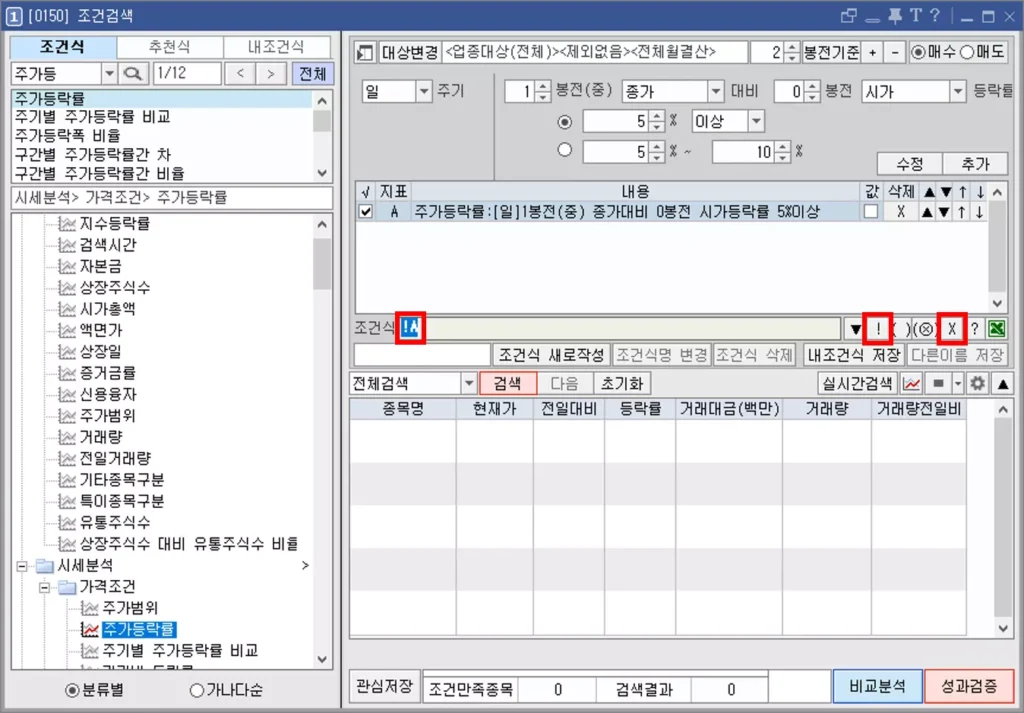The width and height of the screenshot is (1024, 713).
Task: Check the 값 checkbox in condition A row
Action: [871, 212]
